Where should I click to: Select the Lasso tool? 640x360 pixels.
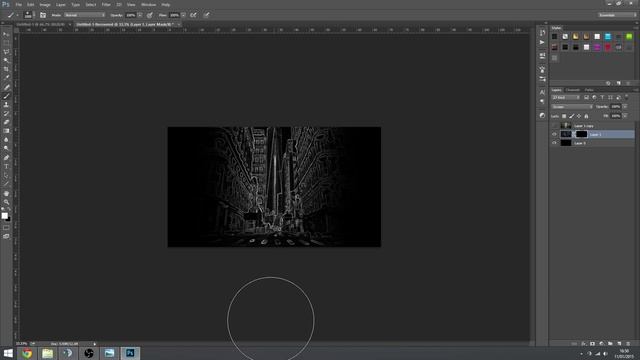point(6,52)
